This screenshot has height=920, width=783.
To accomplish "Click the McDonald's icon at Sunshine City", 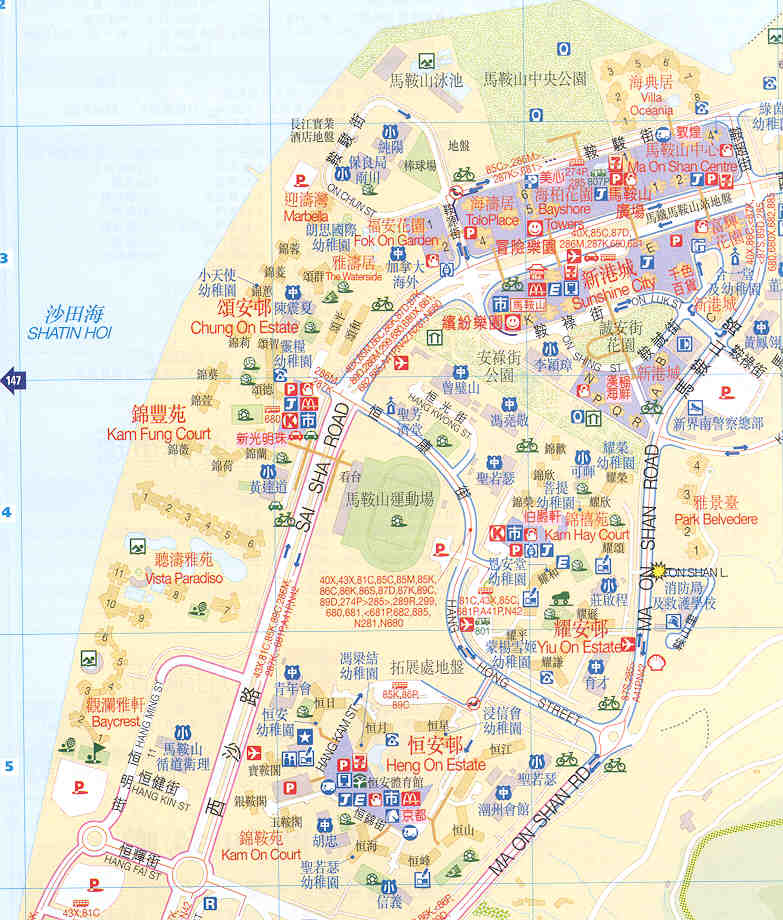I will pyautogui.click(x=536, y=289).
